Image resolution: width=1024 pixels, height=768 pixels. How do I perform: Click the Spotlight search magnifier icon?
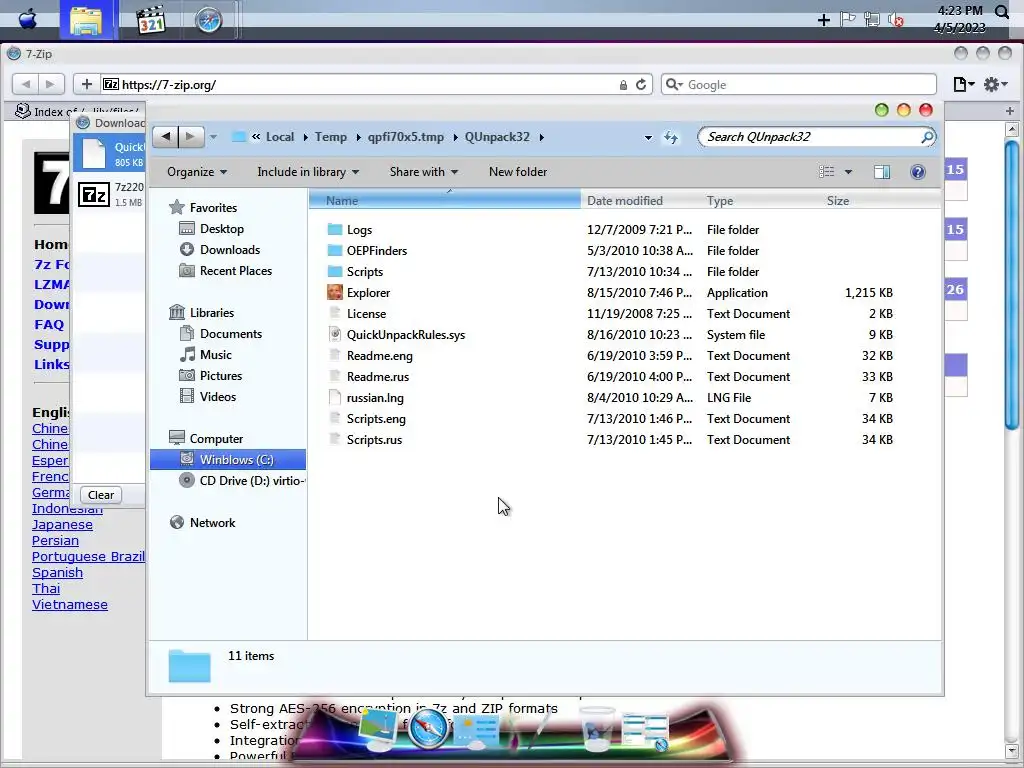click(x=1002, y=12)
